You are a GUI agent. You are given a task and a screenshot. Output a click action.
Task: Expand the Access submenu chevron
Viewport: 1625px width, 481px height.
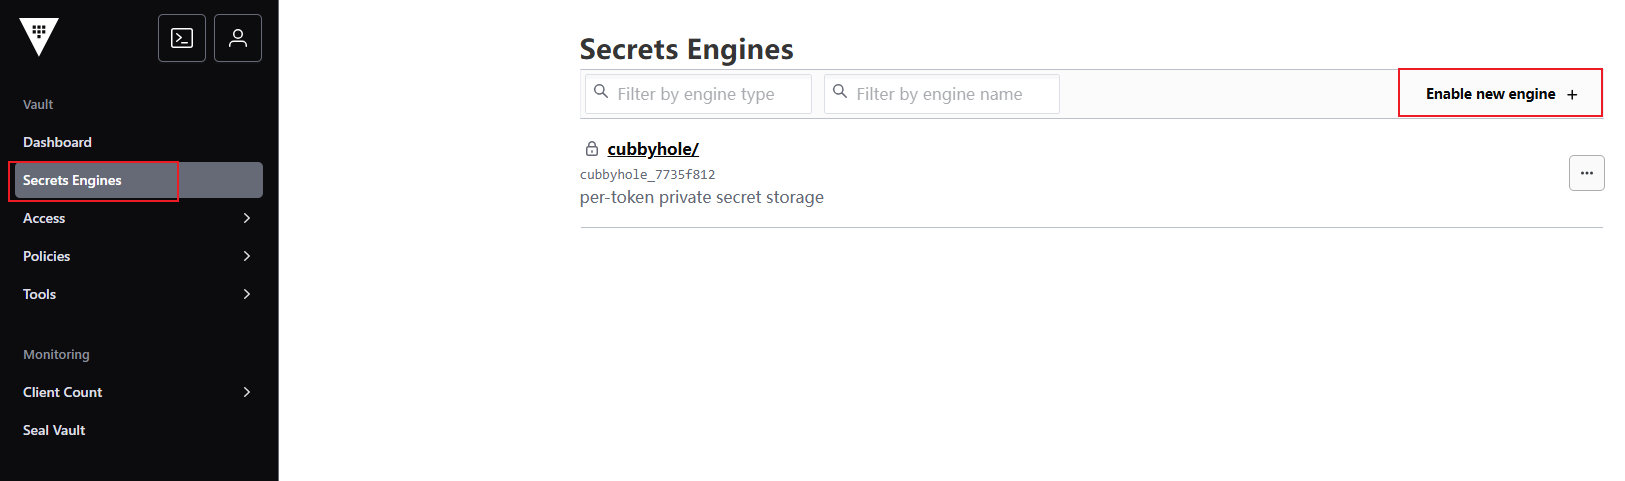[247, 218]
